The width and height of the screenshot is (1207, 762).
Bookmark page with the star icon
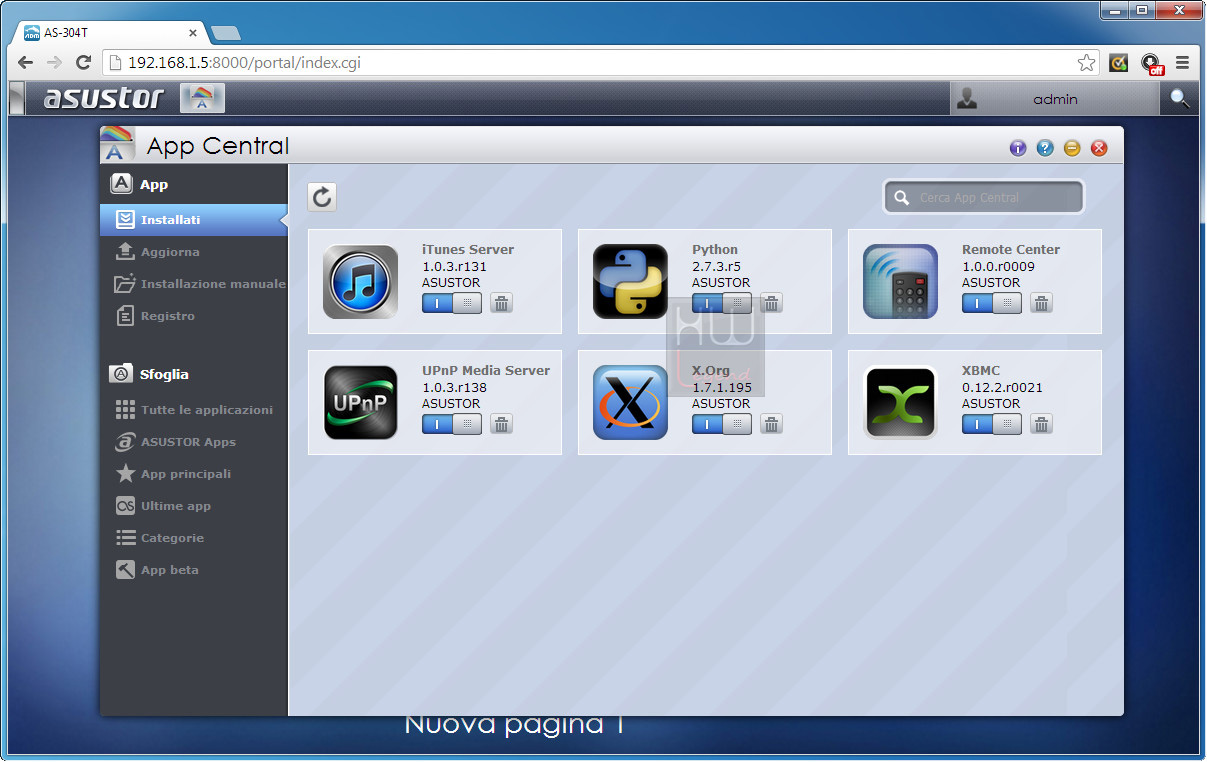pos(1086,62)
